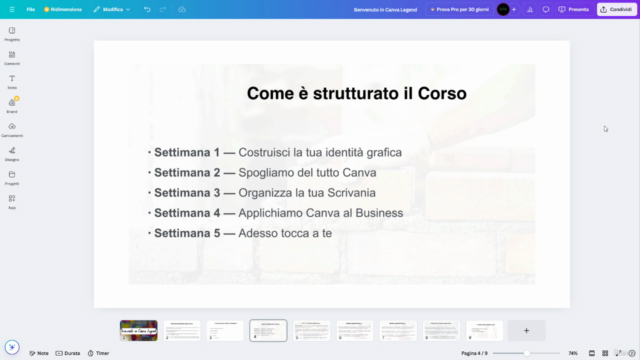Open the File menu
This screenshot has width=640, height=360.
pos(31,9)
